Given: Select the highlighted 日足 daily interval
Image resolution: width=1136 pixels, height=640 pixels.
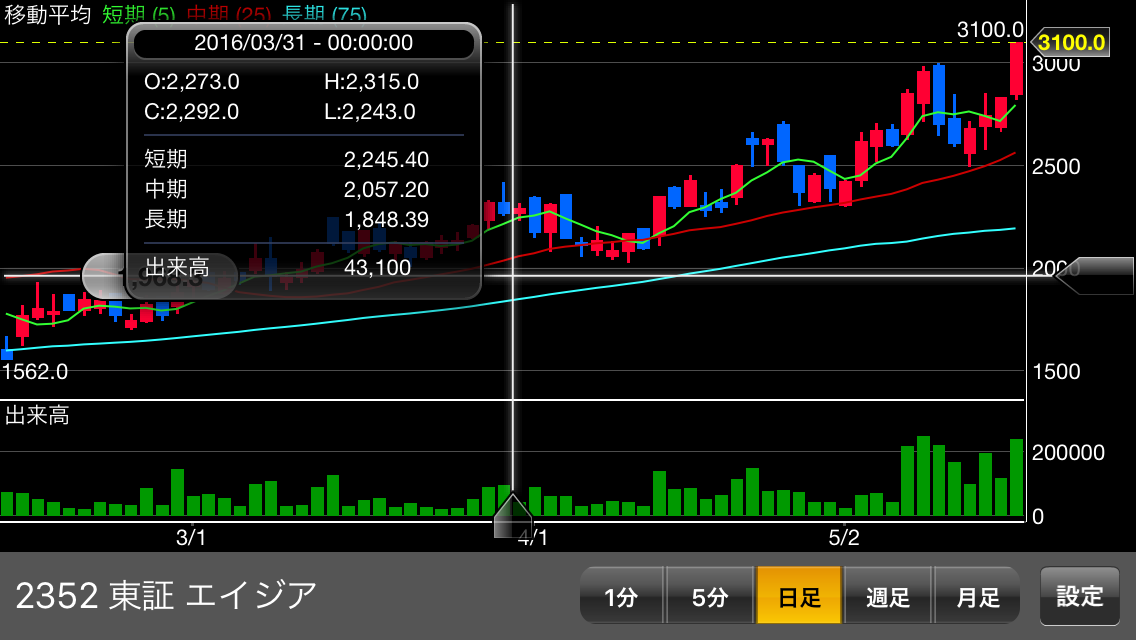Looking at the screenshot, I should 799,597.
